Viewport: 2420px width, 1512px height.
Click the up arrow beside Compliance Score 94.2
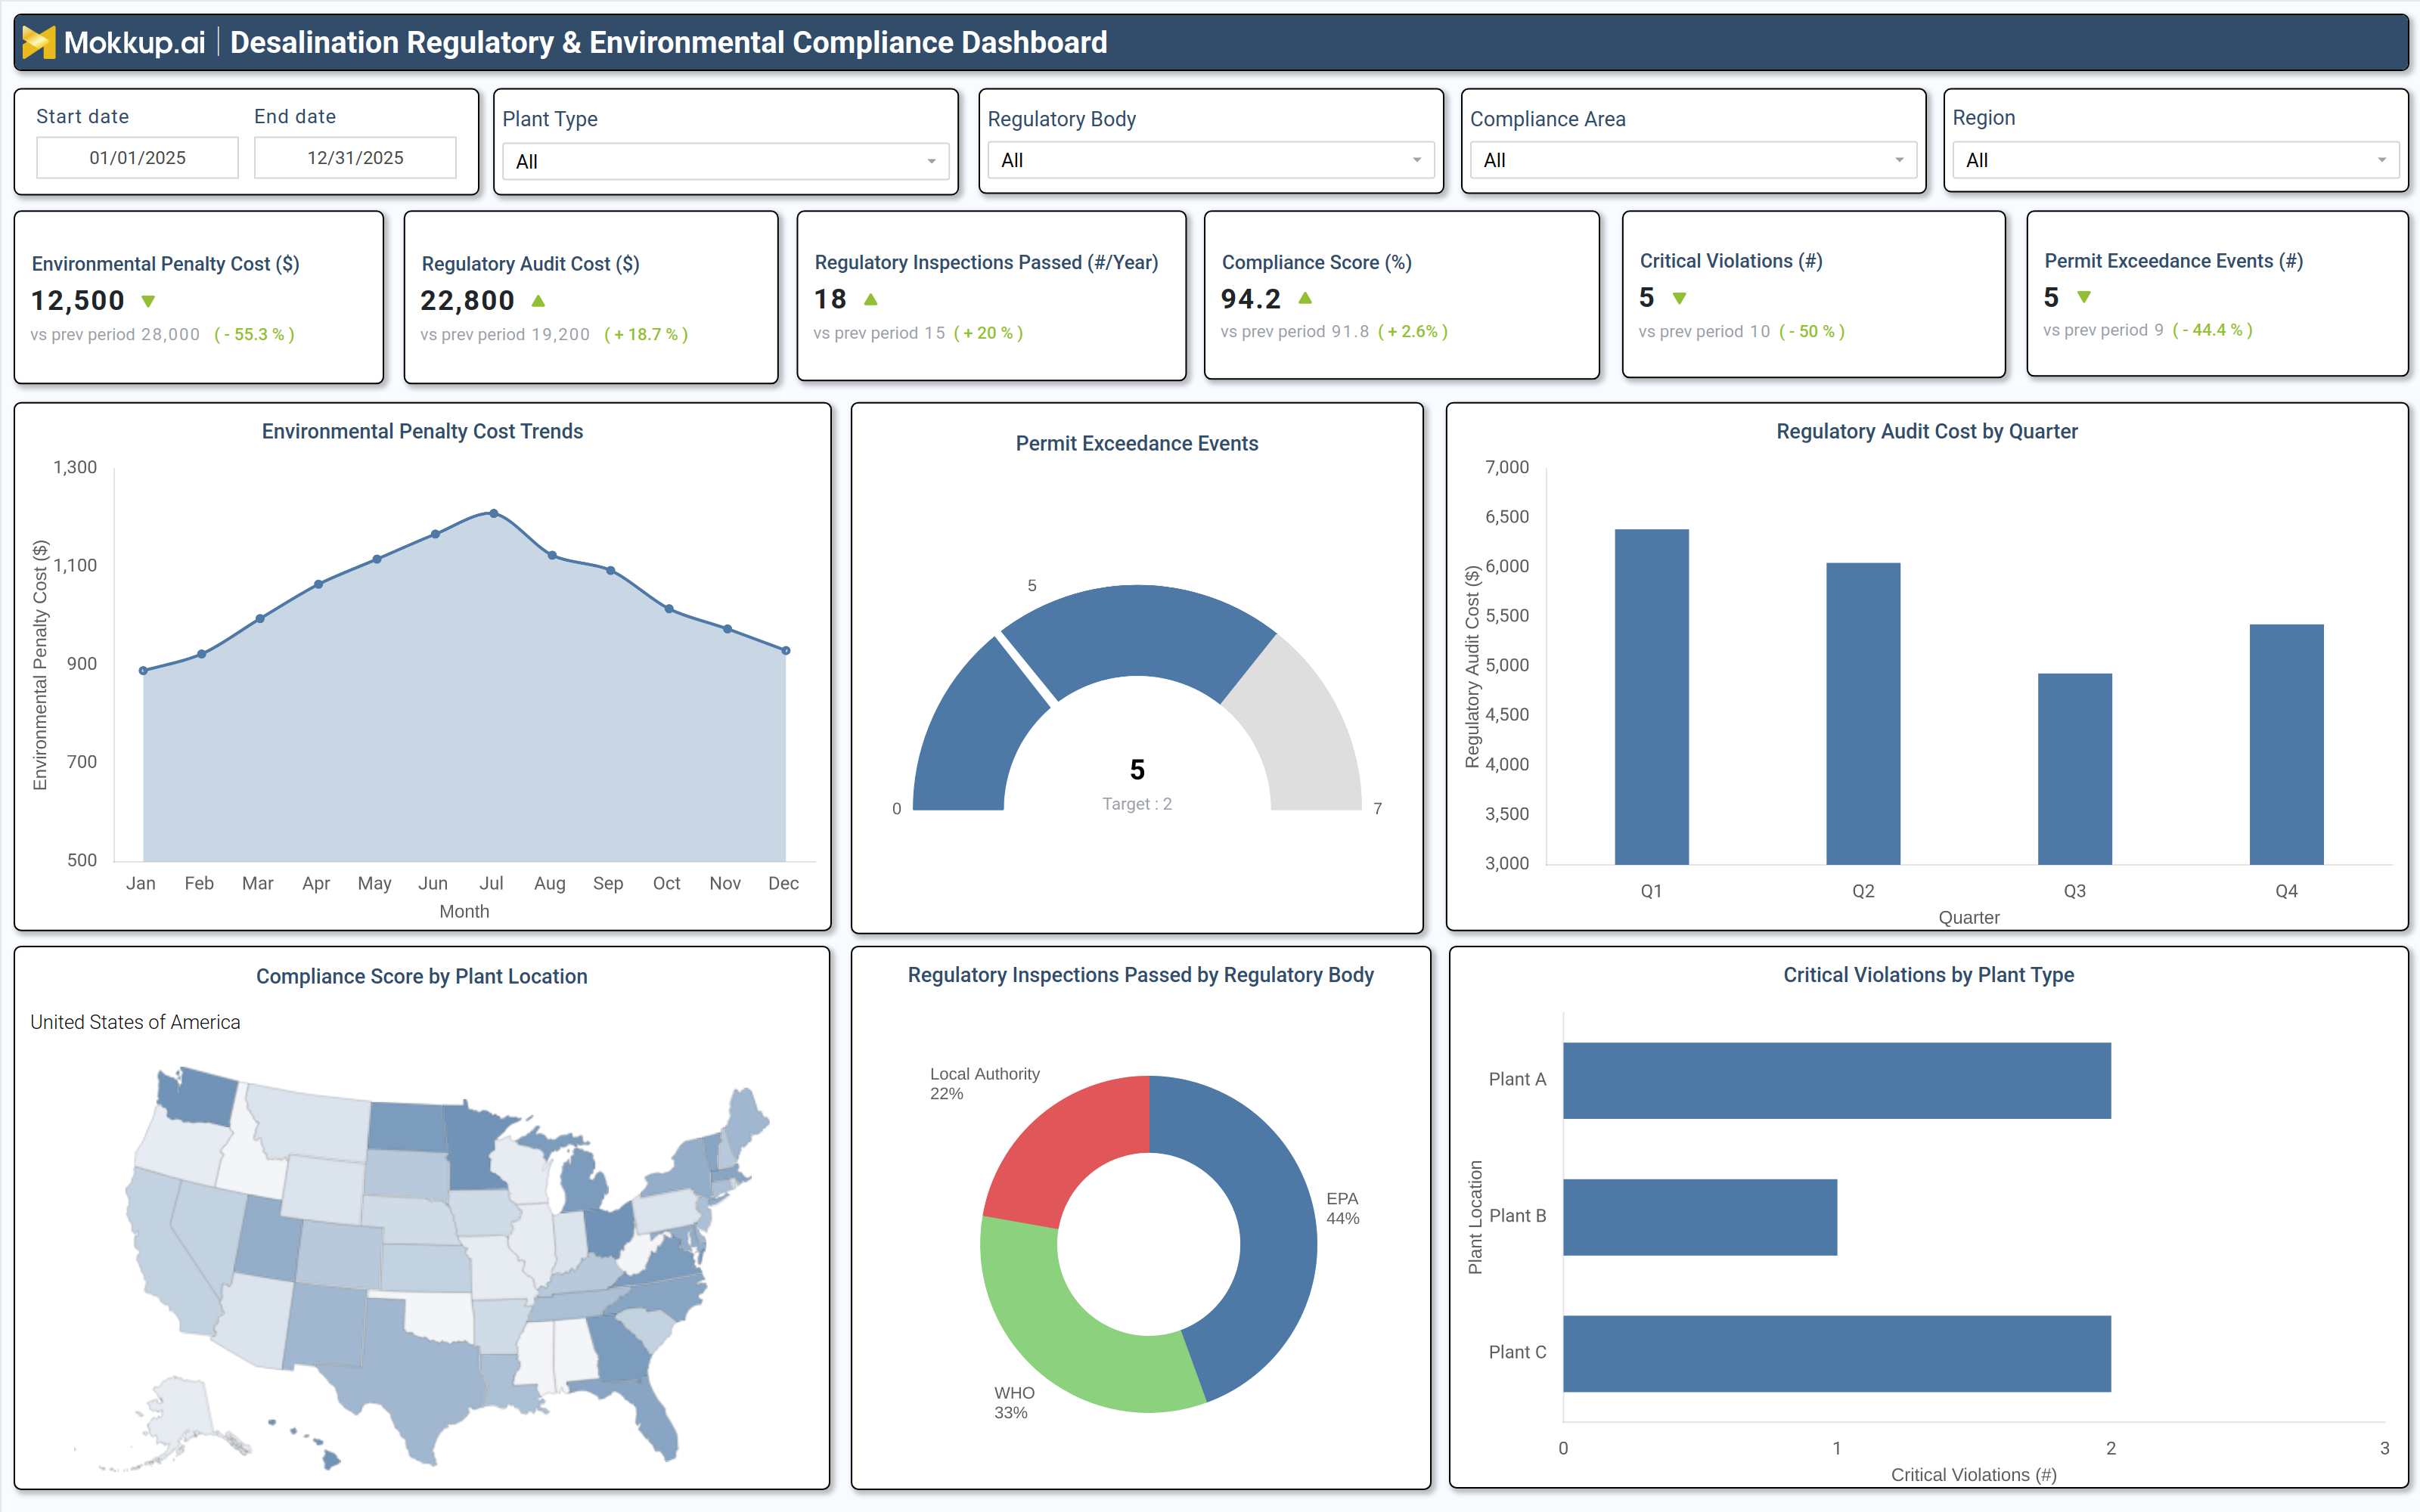tap(1305, 298)
